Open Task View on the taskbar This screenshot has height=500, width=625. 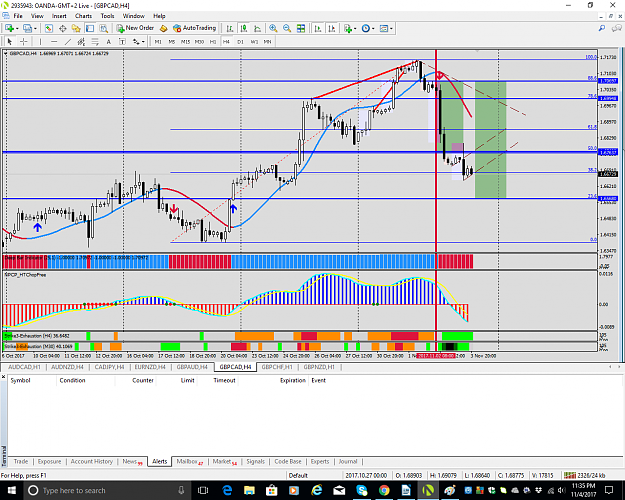pos(203,490)
